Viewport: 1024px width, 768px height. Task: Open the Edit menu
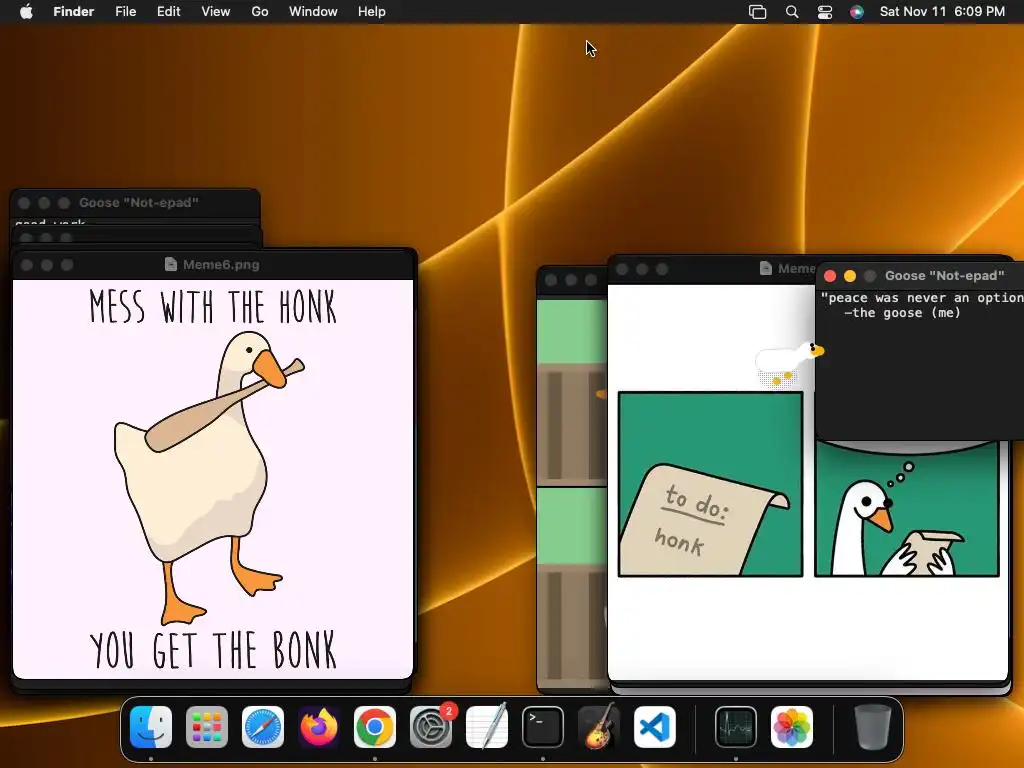coord(168,12)
